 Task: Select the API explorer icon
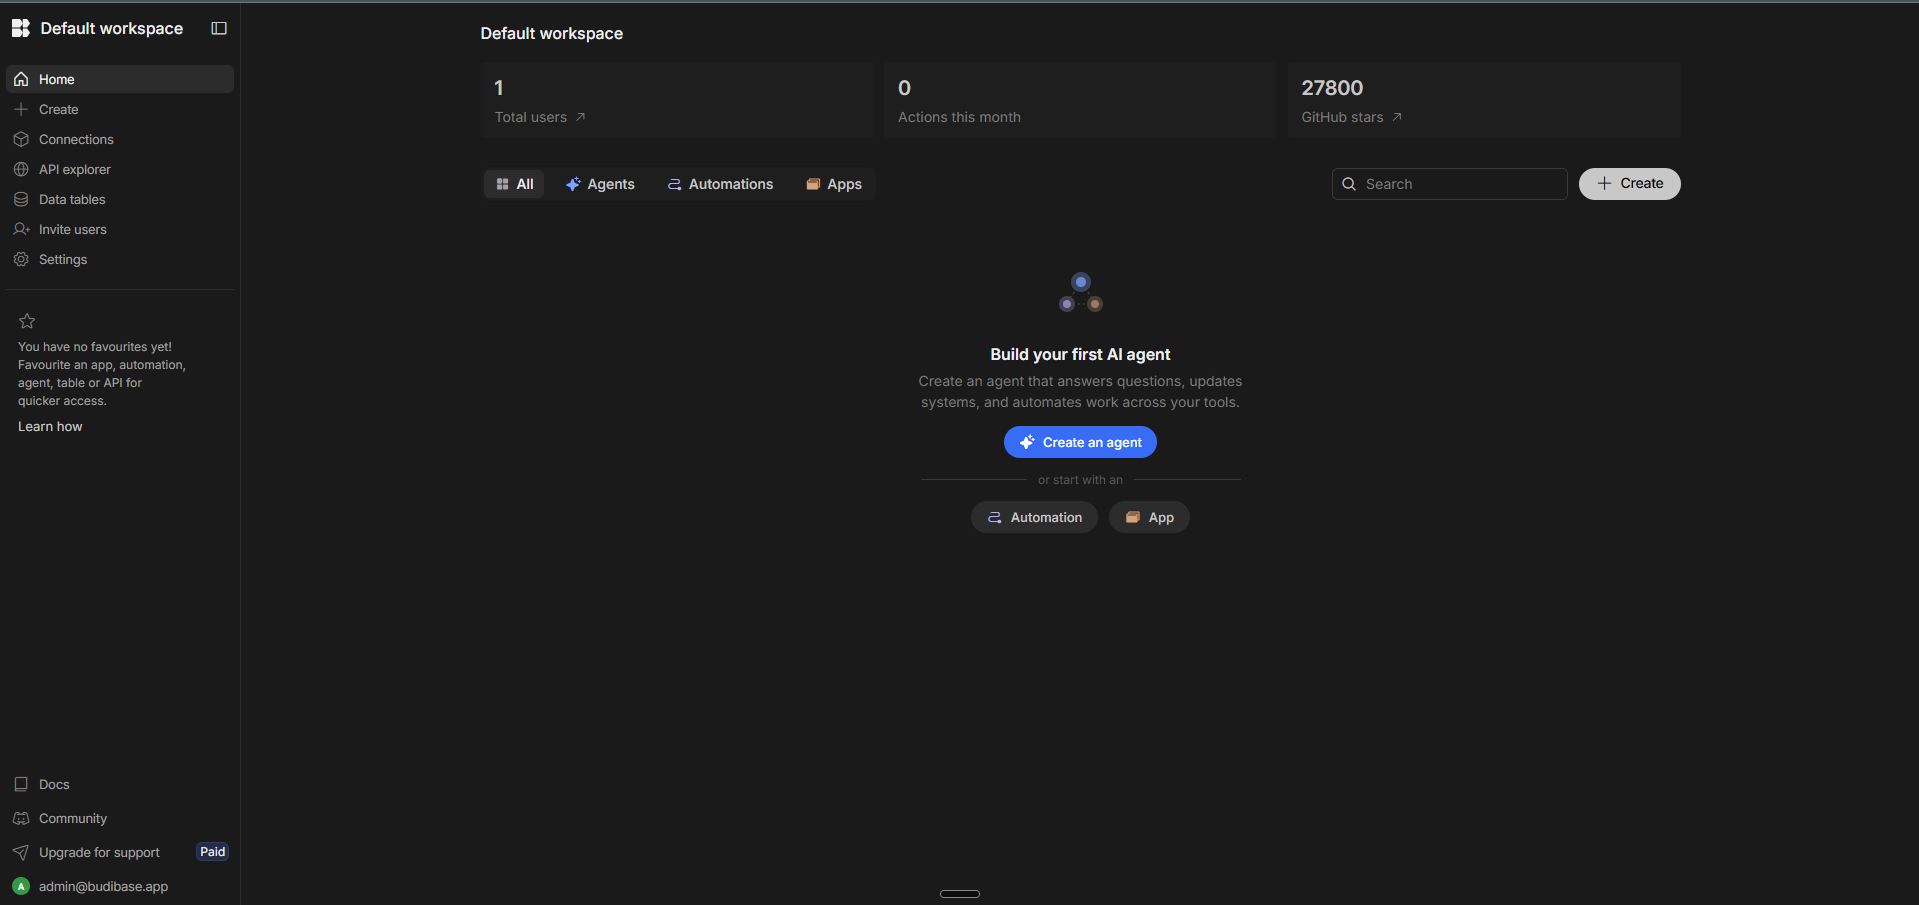tap(21, 169)
